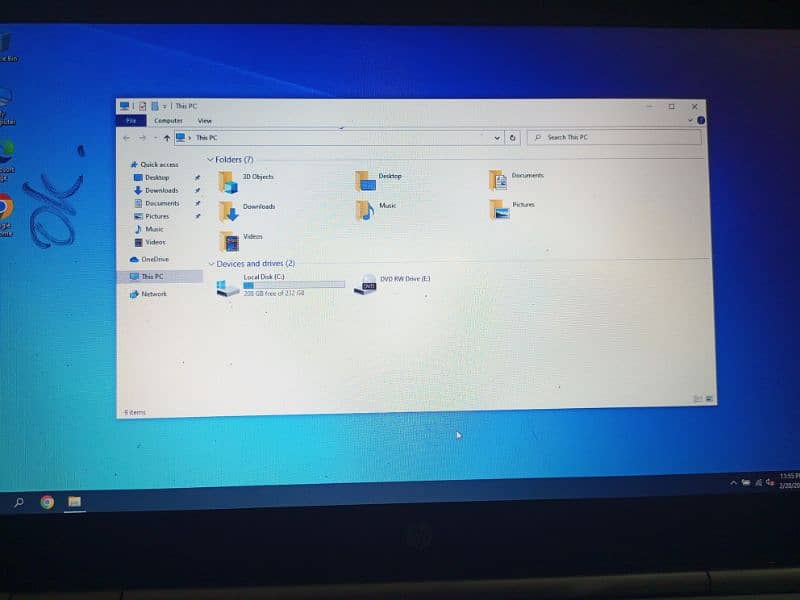Open the Videos folder in main pane
The width and height of the screenshot is (800, 600).
pyautogui.click(x=230, y=241)
